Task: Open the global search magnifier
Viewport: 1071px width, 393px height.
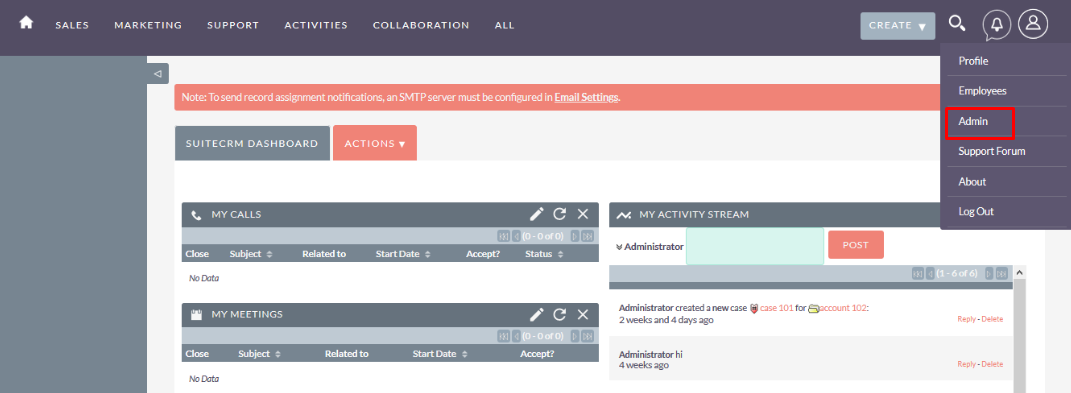Action: click(957, 24)
